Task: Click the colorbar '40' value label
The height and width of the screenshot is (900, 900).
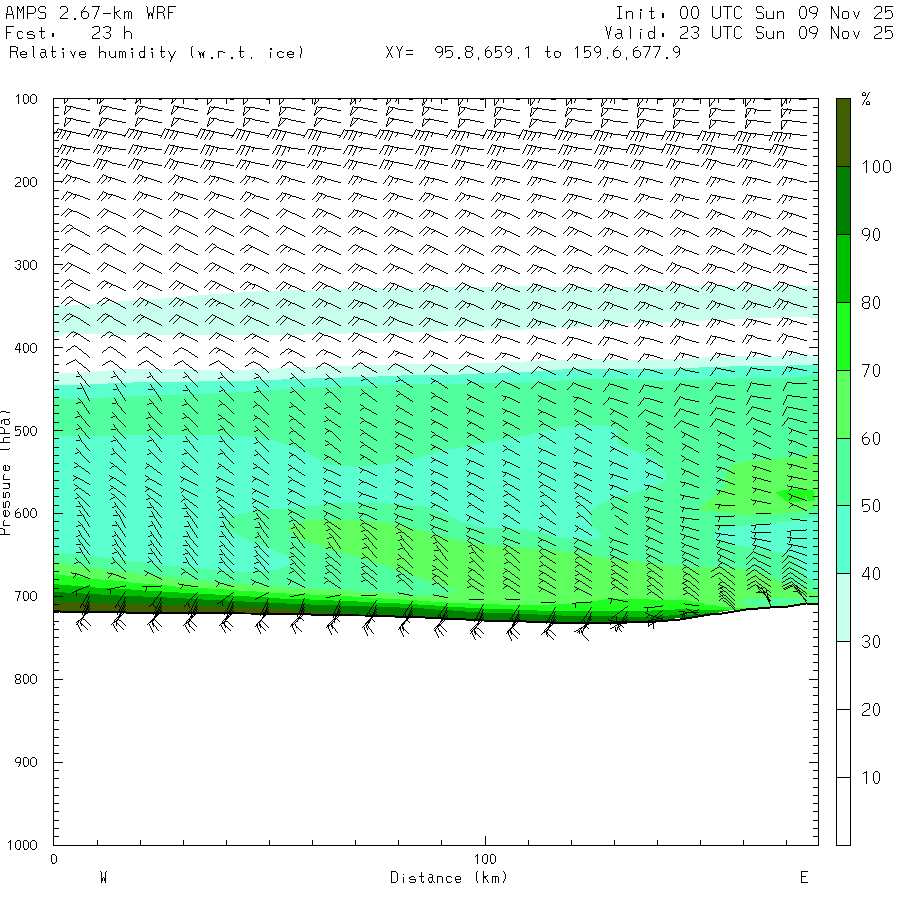Action: pos(871,574)
